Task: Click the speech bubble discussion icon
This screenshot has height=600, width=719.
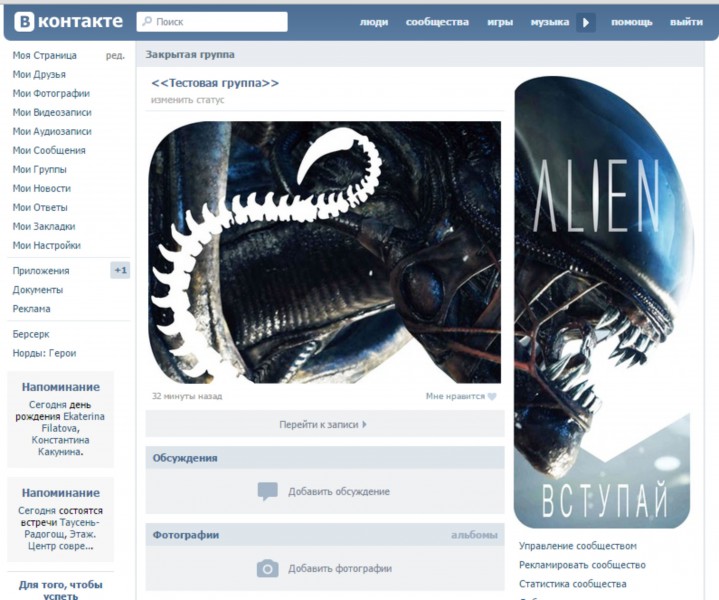Action: click(x=268, y=491)
